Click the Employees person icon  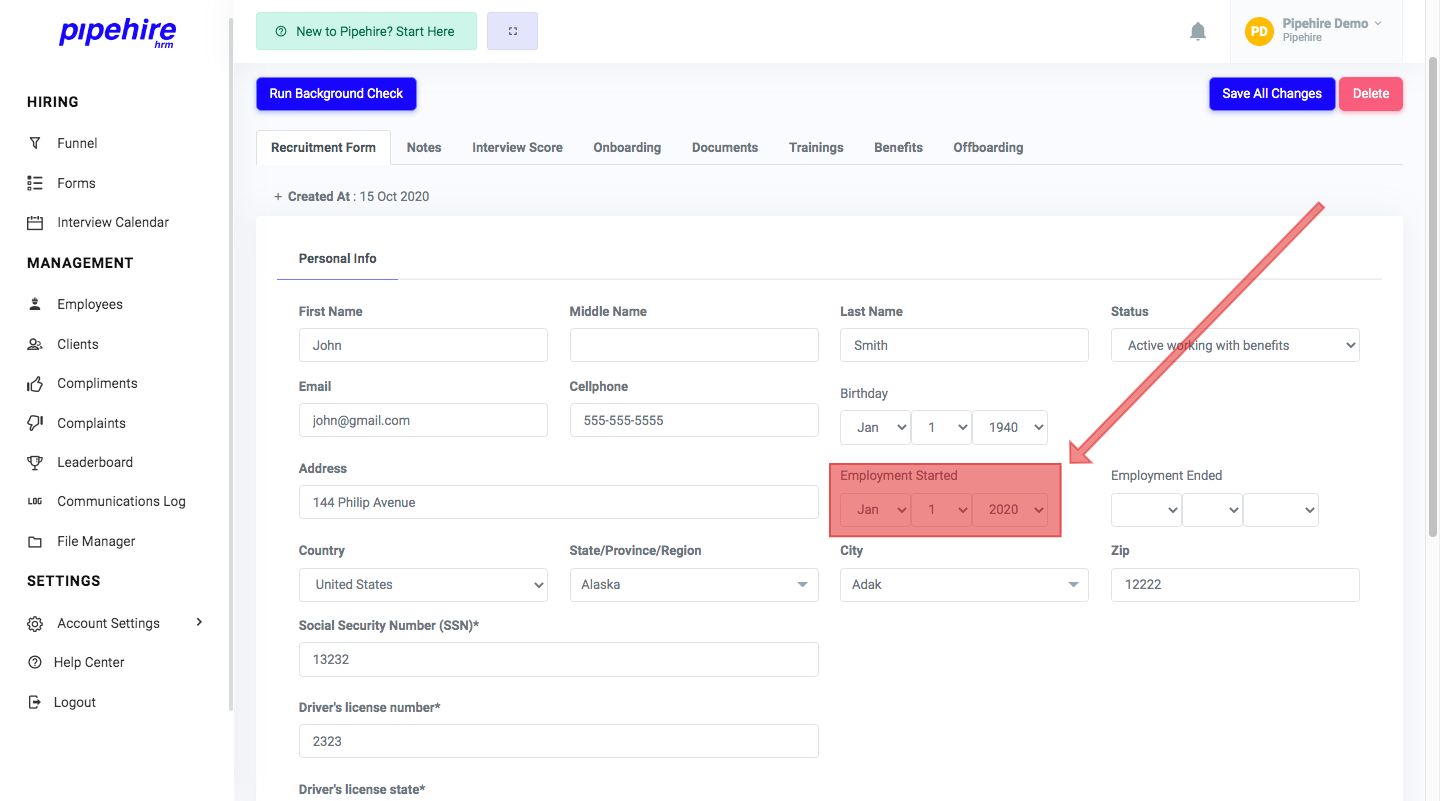(x=37, y=304)
